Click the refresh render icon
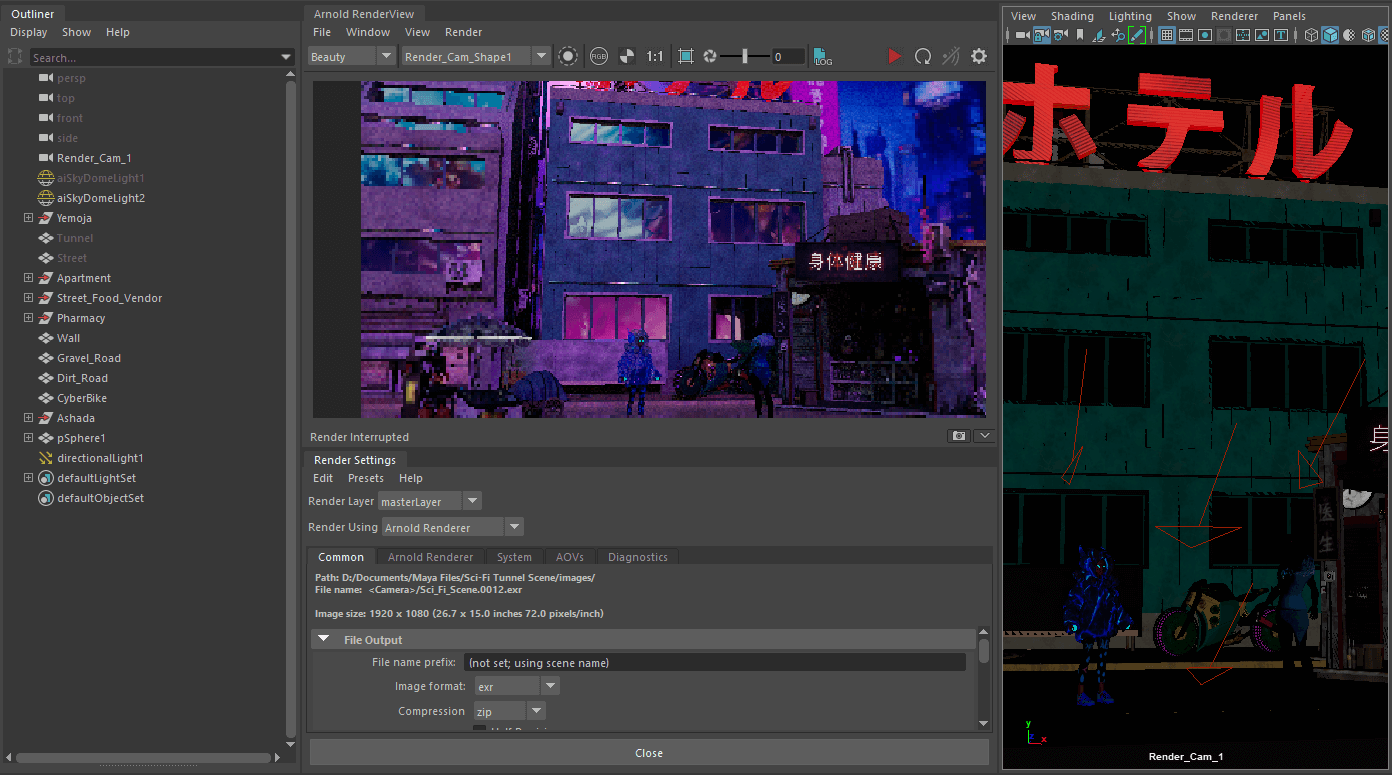The width and height of the screenshot is (1392, 775). [923, 57]
